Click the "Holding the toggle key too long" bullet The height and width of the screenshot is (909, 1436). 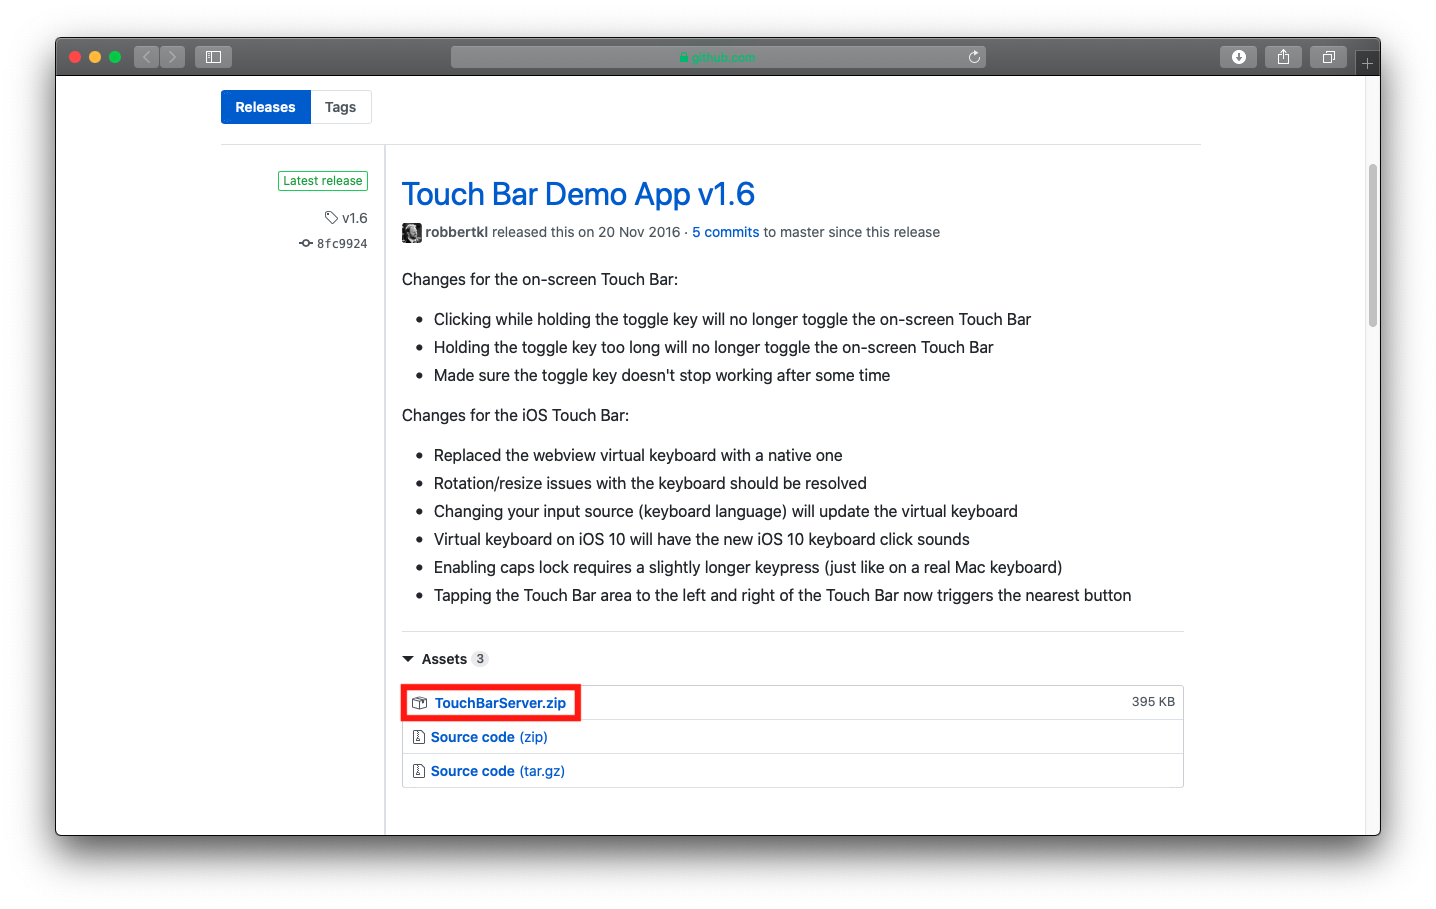coord(714,347)
